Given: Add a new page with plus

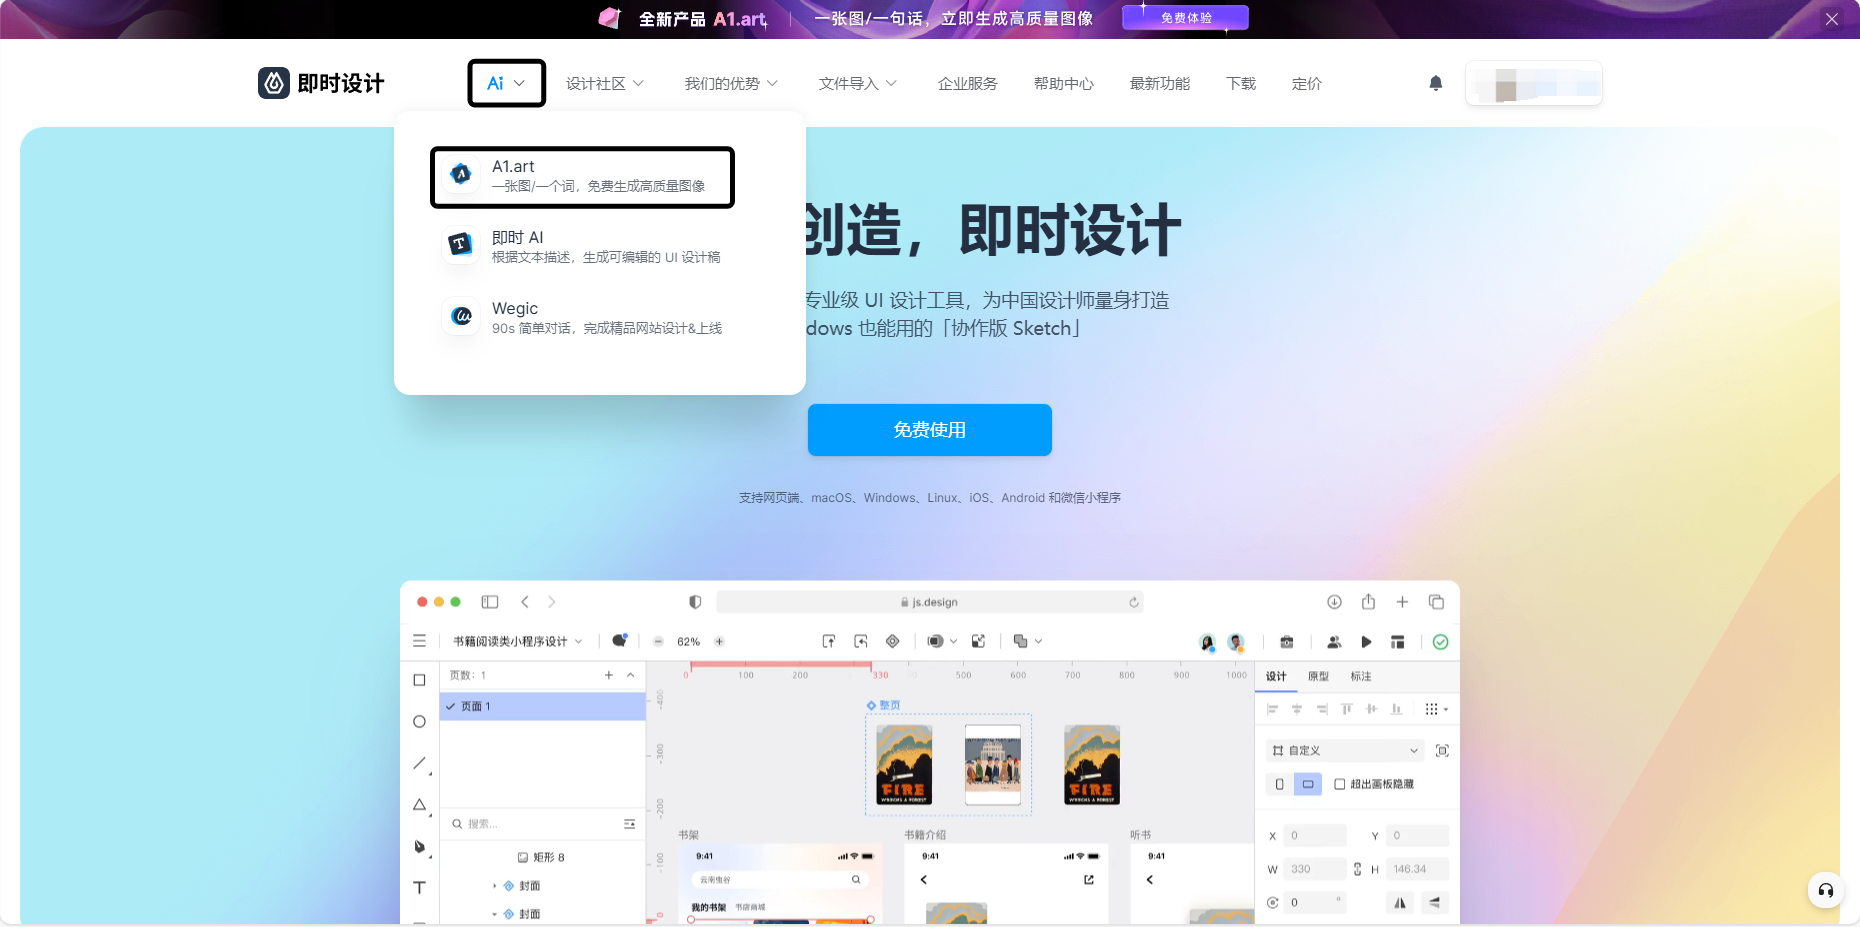Looking at the screenshot, I should click(609, 675).
